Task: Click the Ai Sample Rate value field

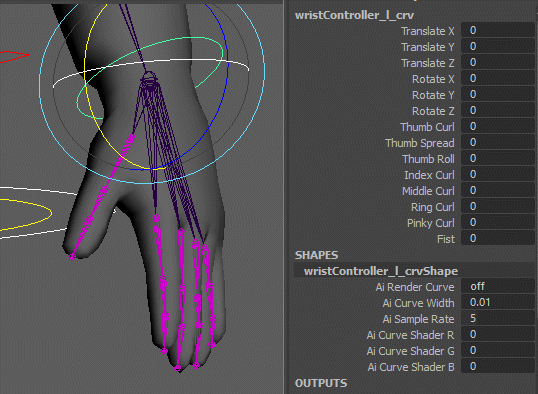Action: 498,319
